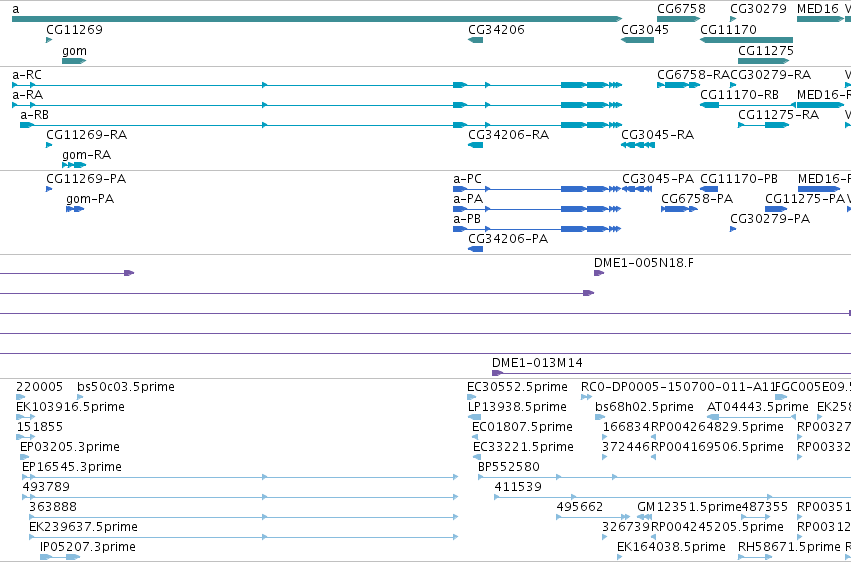Image resolution: width=851 pixels, height=562 pixels.
Task: Select the 363888 EST label
Action: 53,508
